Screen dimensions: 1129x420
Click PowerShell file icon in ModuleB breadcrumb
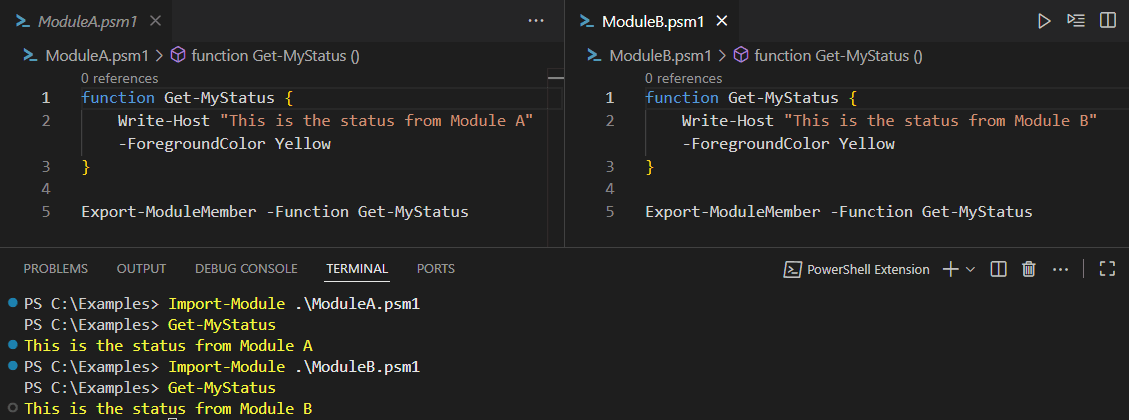point(594,55)
